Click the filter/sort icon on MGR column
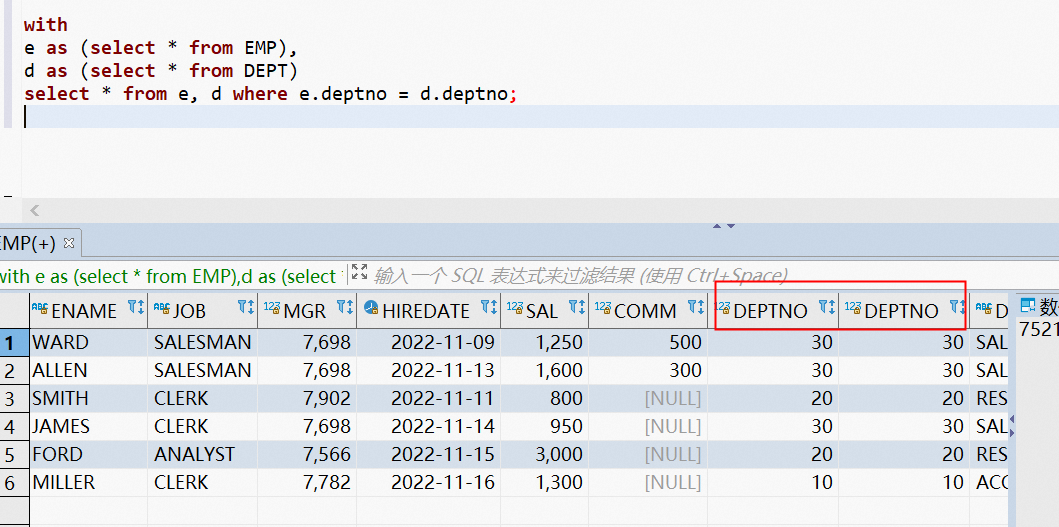Screen dimensions: 1059x527 (x=344, y=309)
